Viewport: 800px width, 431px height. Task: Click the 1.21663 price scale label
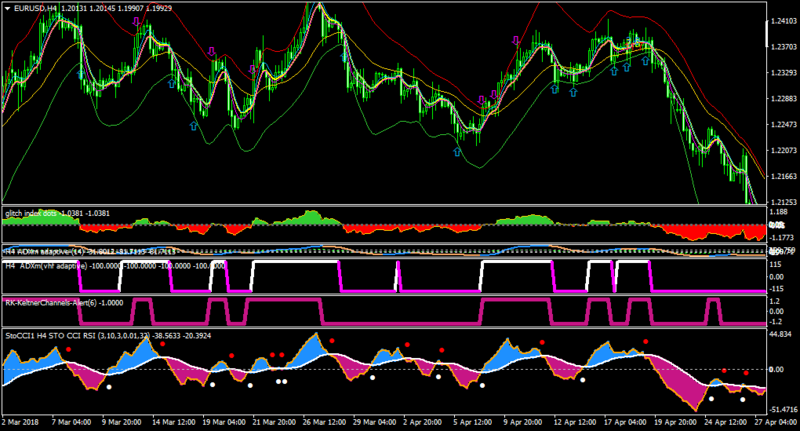click(x=784, y=176)
